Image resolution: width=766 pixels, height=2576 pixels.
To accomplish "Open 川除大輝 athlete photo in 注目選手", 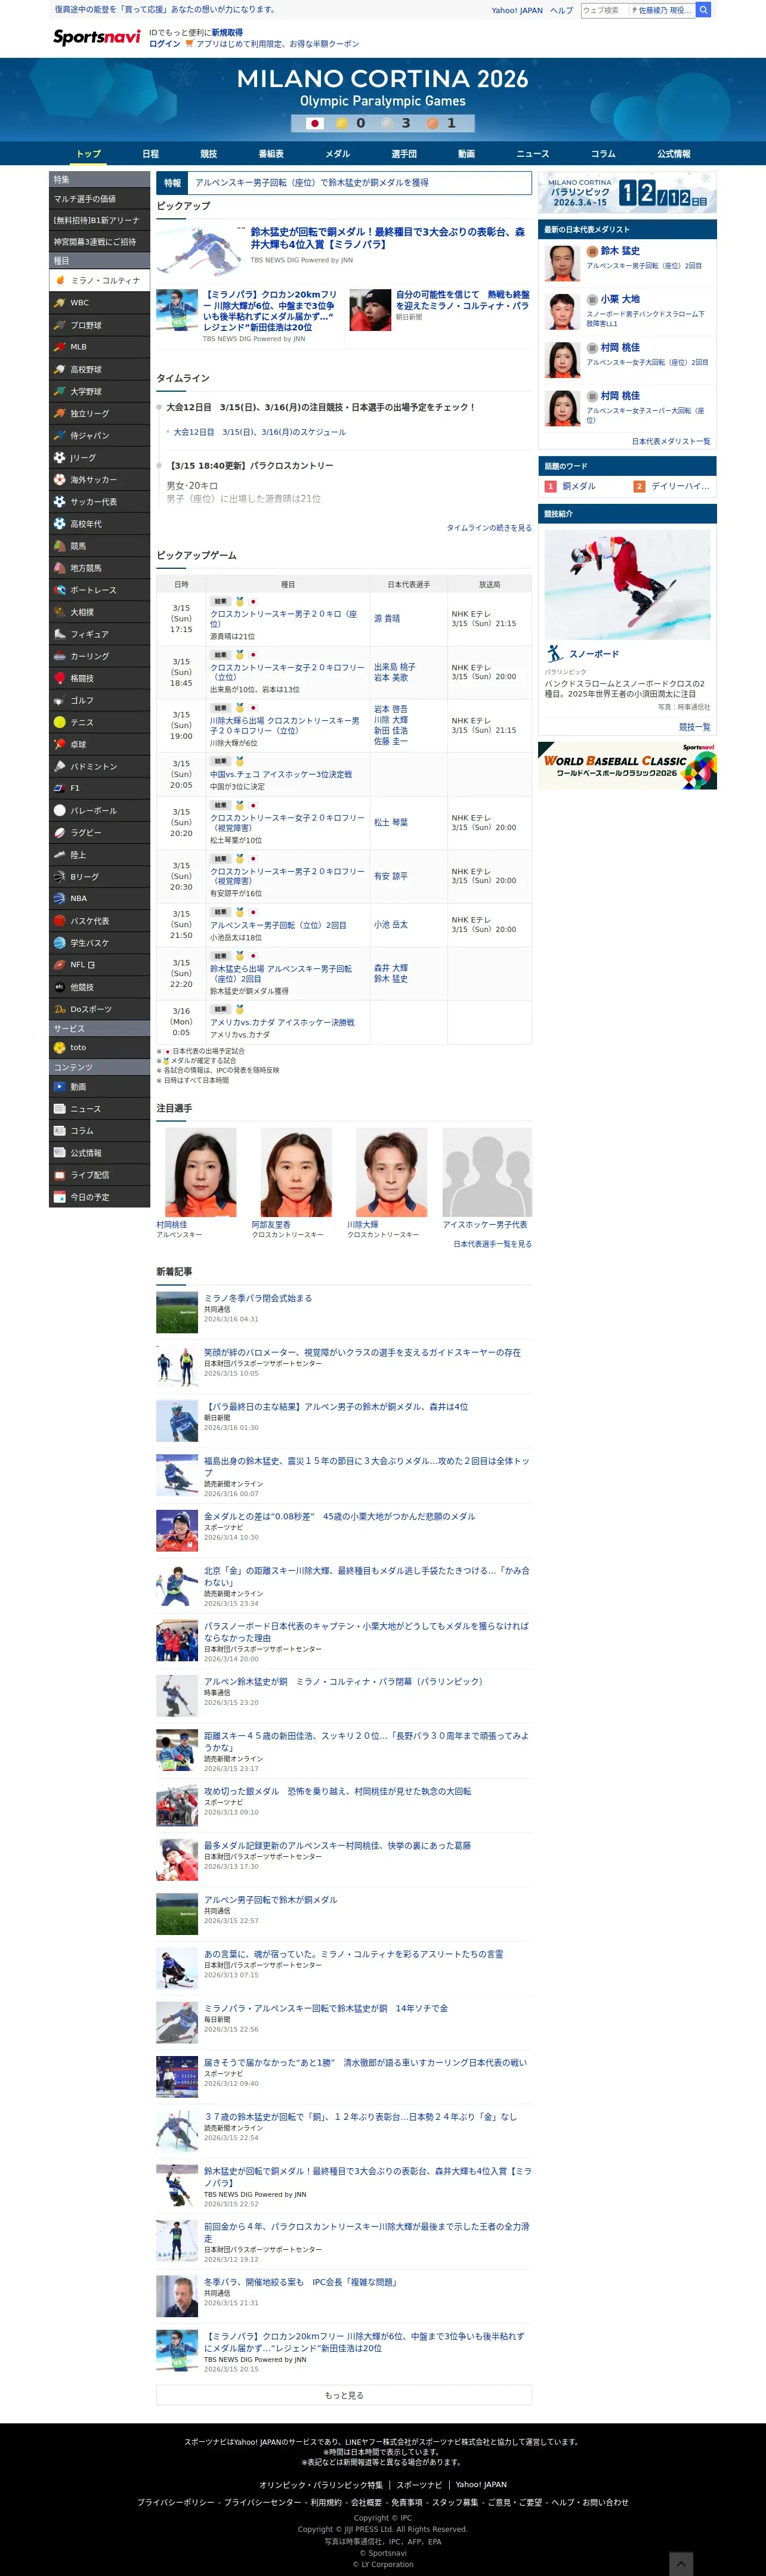I will [392, 1172].
